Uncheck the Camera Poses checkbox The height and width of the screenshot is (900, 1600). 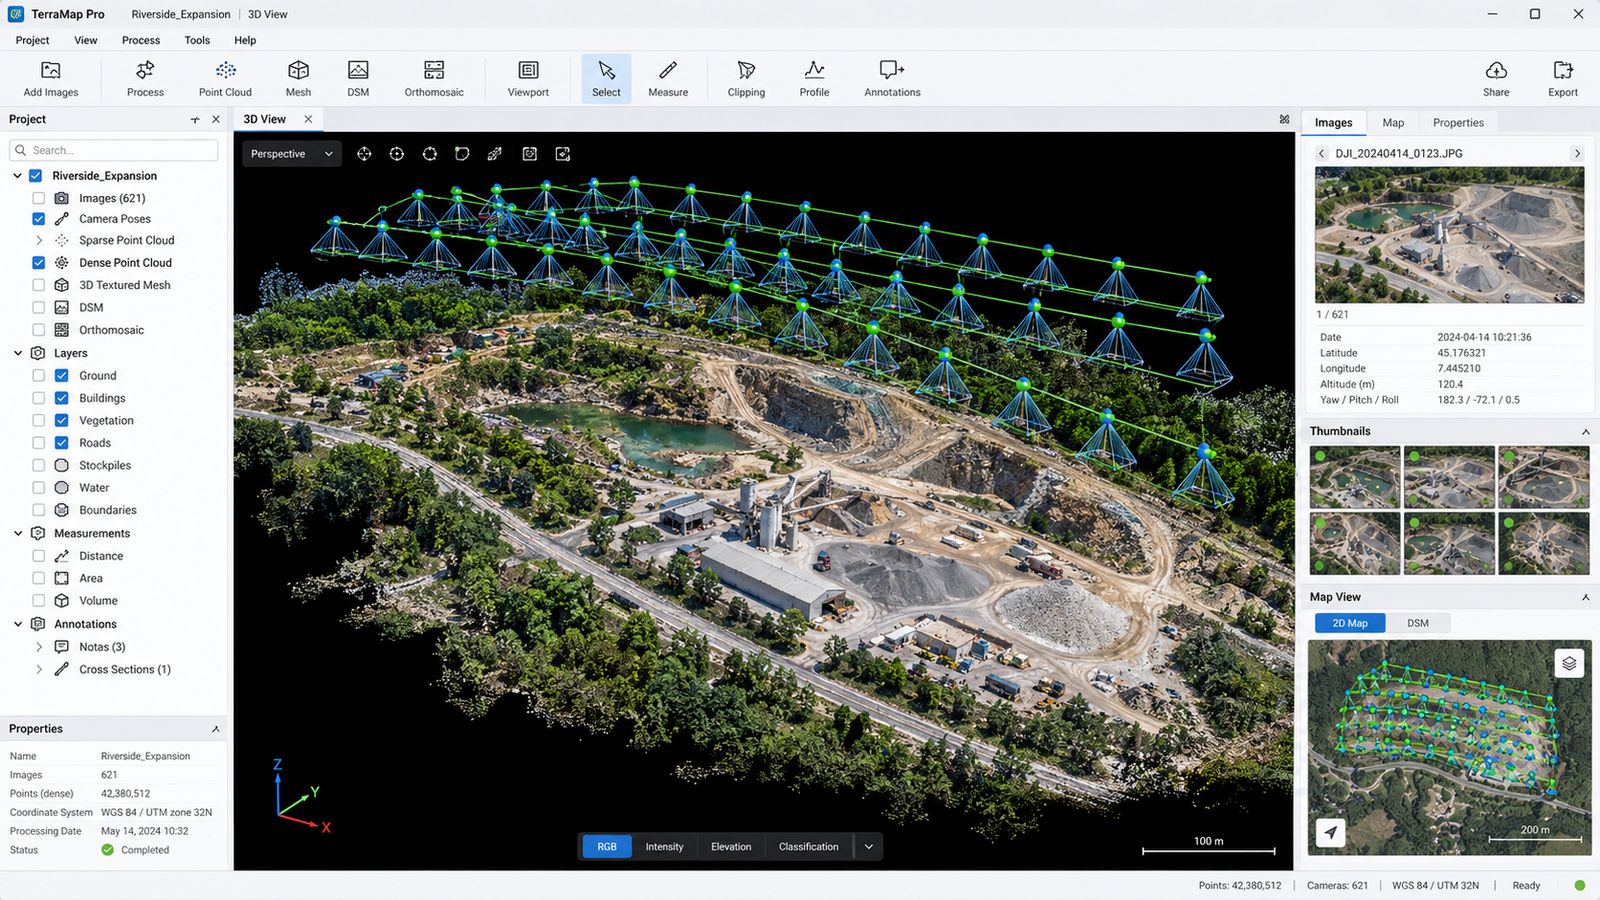(x=38, y=219)
